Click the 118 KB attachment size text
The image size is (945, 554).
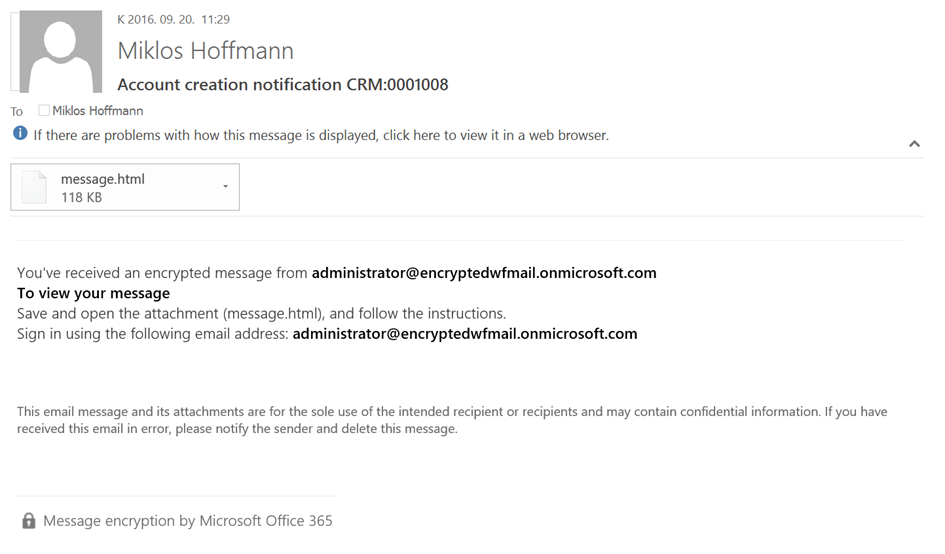pos(81,198)
